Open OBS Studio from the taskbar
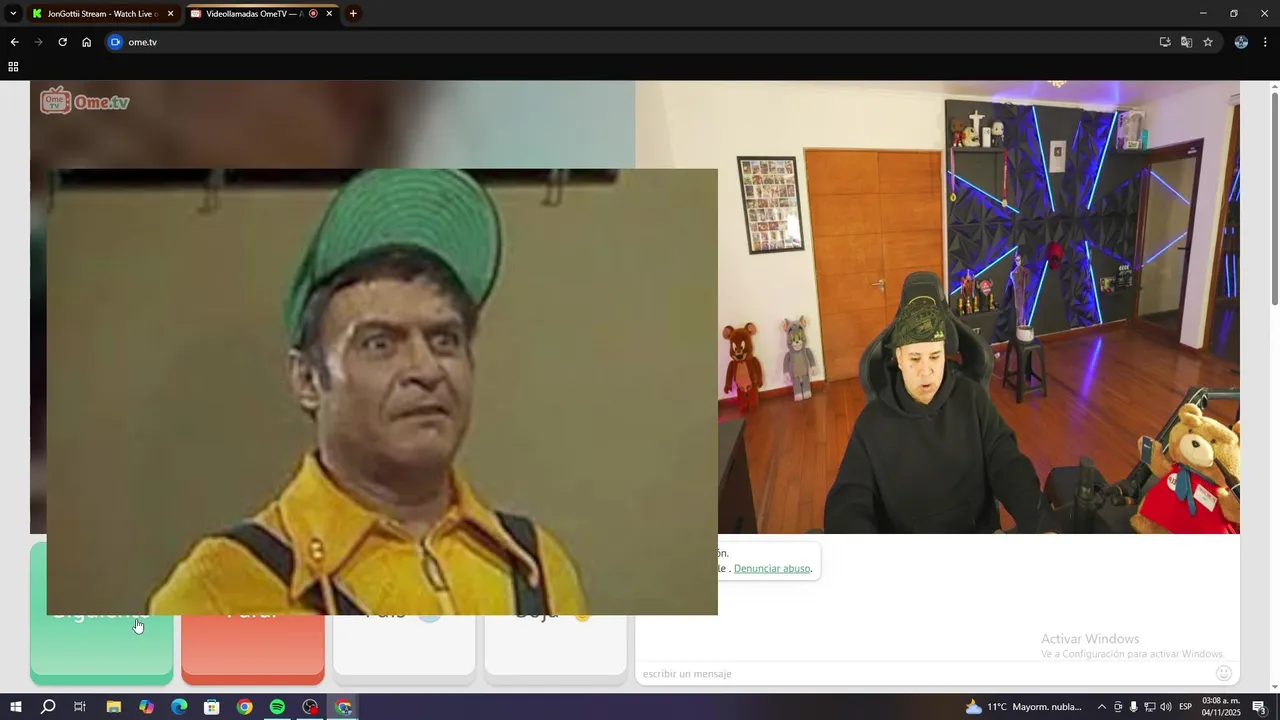Screen dimensions: 1280x720 click(310, 707)
